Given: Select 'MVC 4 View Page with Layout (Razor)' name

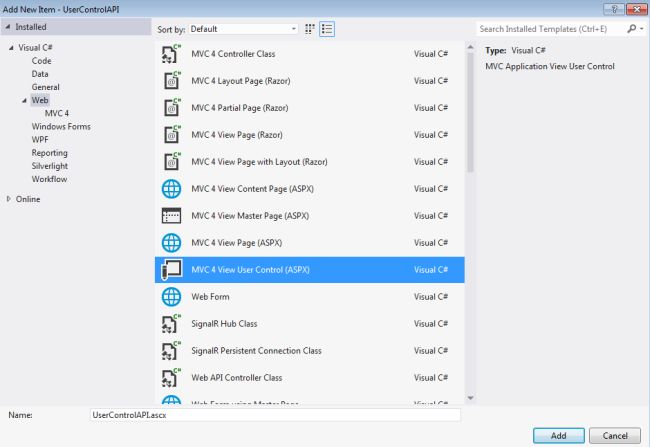Looking at the screenshot, I should (x=259, y=162).
